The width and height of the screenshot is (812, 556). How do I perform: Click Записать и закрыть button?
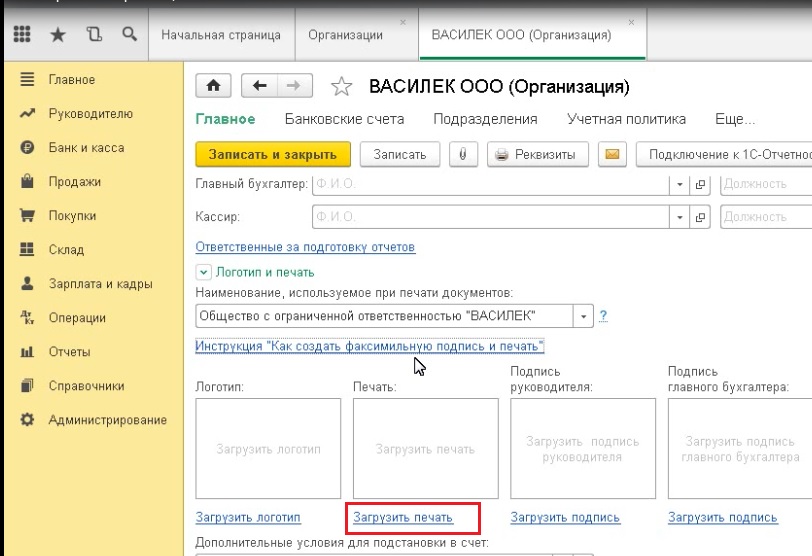pos(273,154)
